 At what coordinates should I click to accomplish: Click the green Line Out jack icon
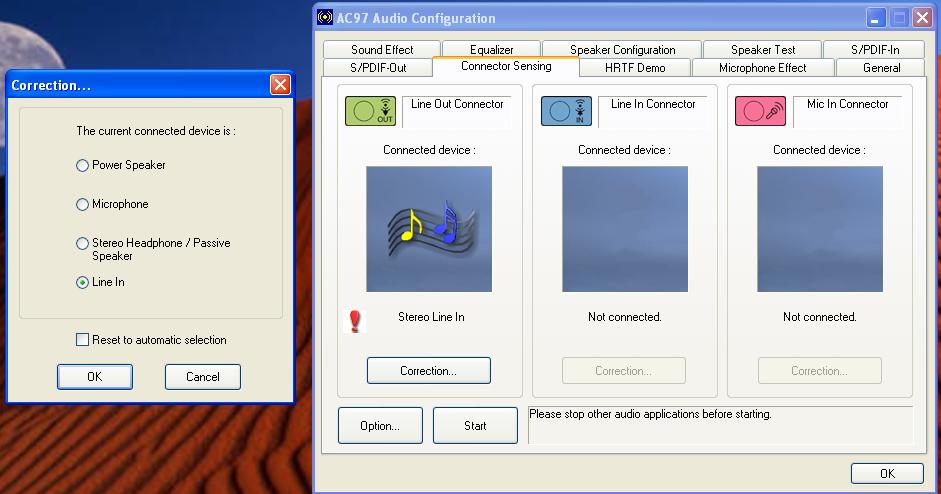pos(370,111)
